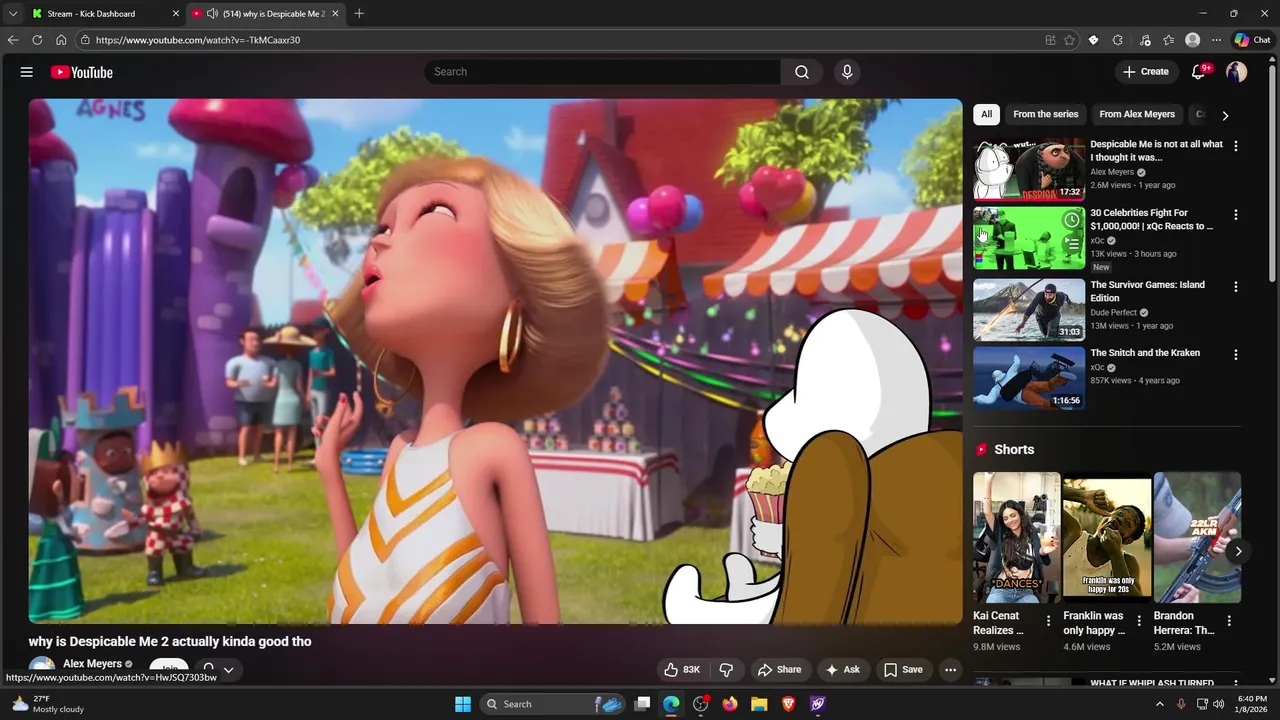This screenshot has width=1280, height=720.
Task: Open the browser extensions puzzle menu
Action: click(x=1118, y=40)
